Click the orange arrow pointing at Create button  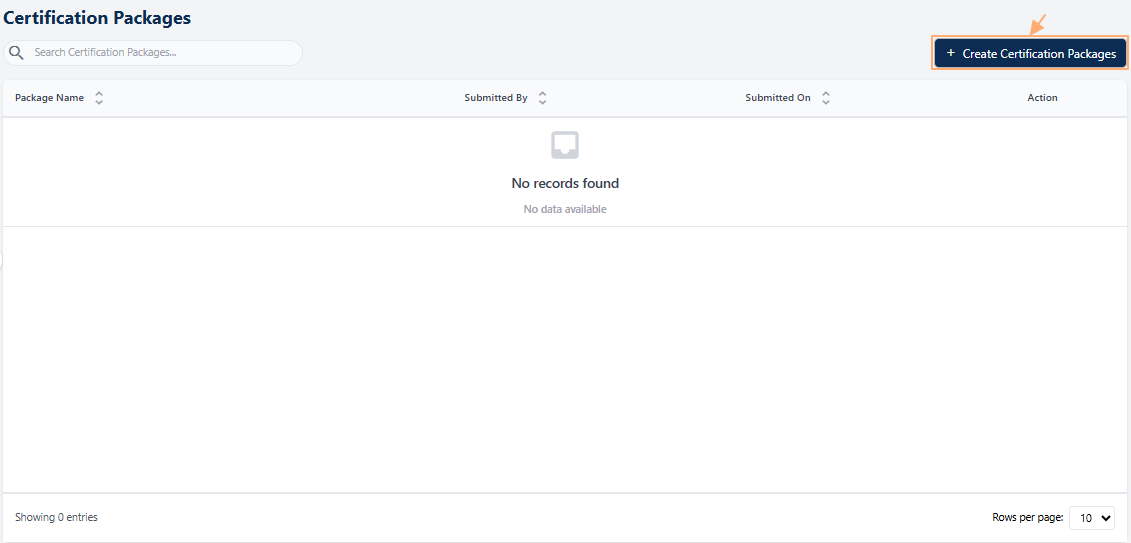(x=1038, y=23)
